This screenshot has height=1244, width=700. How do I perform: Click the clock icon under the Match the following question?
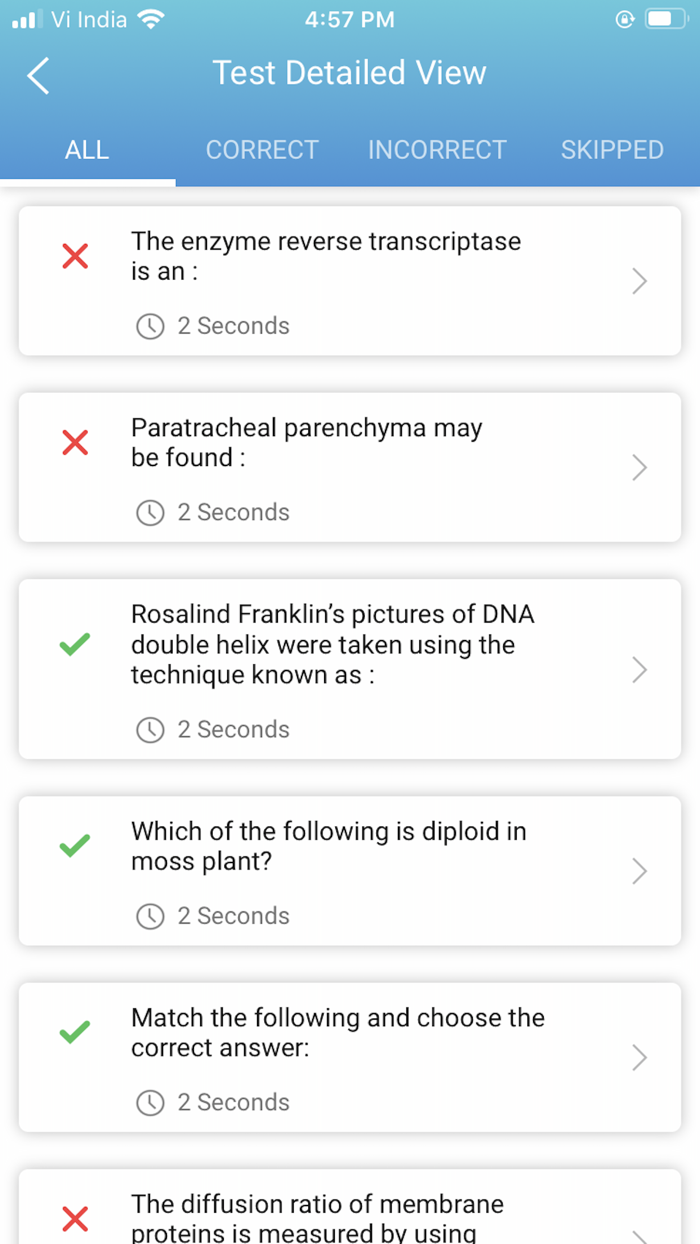(x=150, y=1102)
